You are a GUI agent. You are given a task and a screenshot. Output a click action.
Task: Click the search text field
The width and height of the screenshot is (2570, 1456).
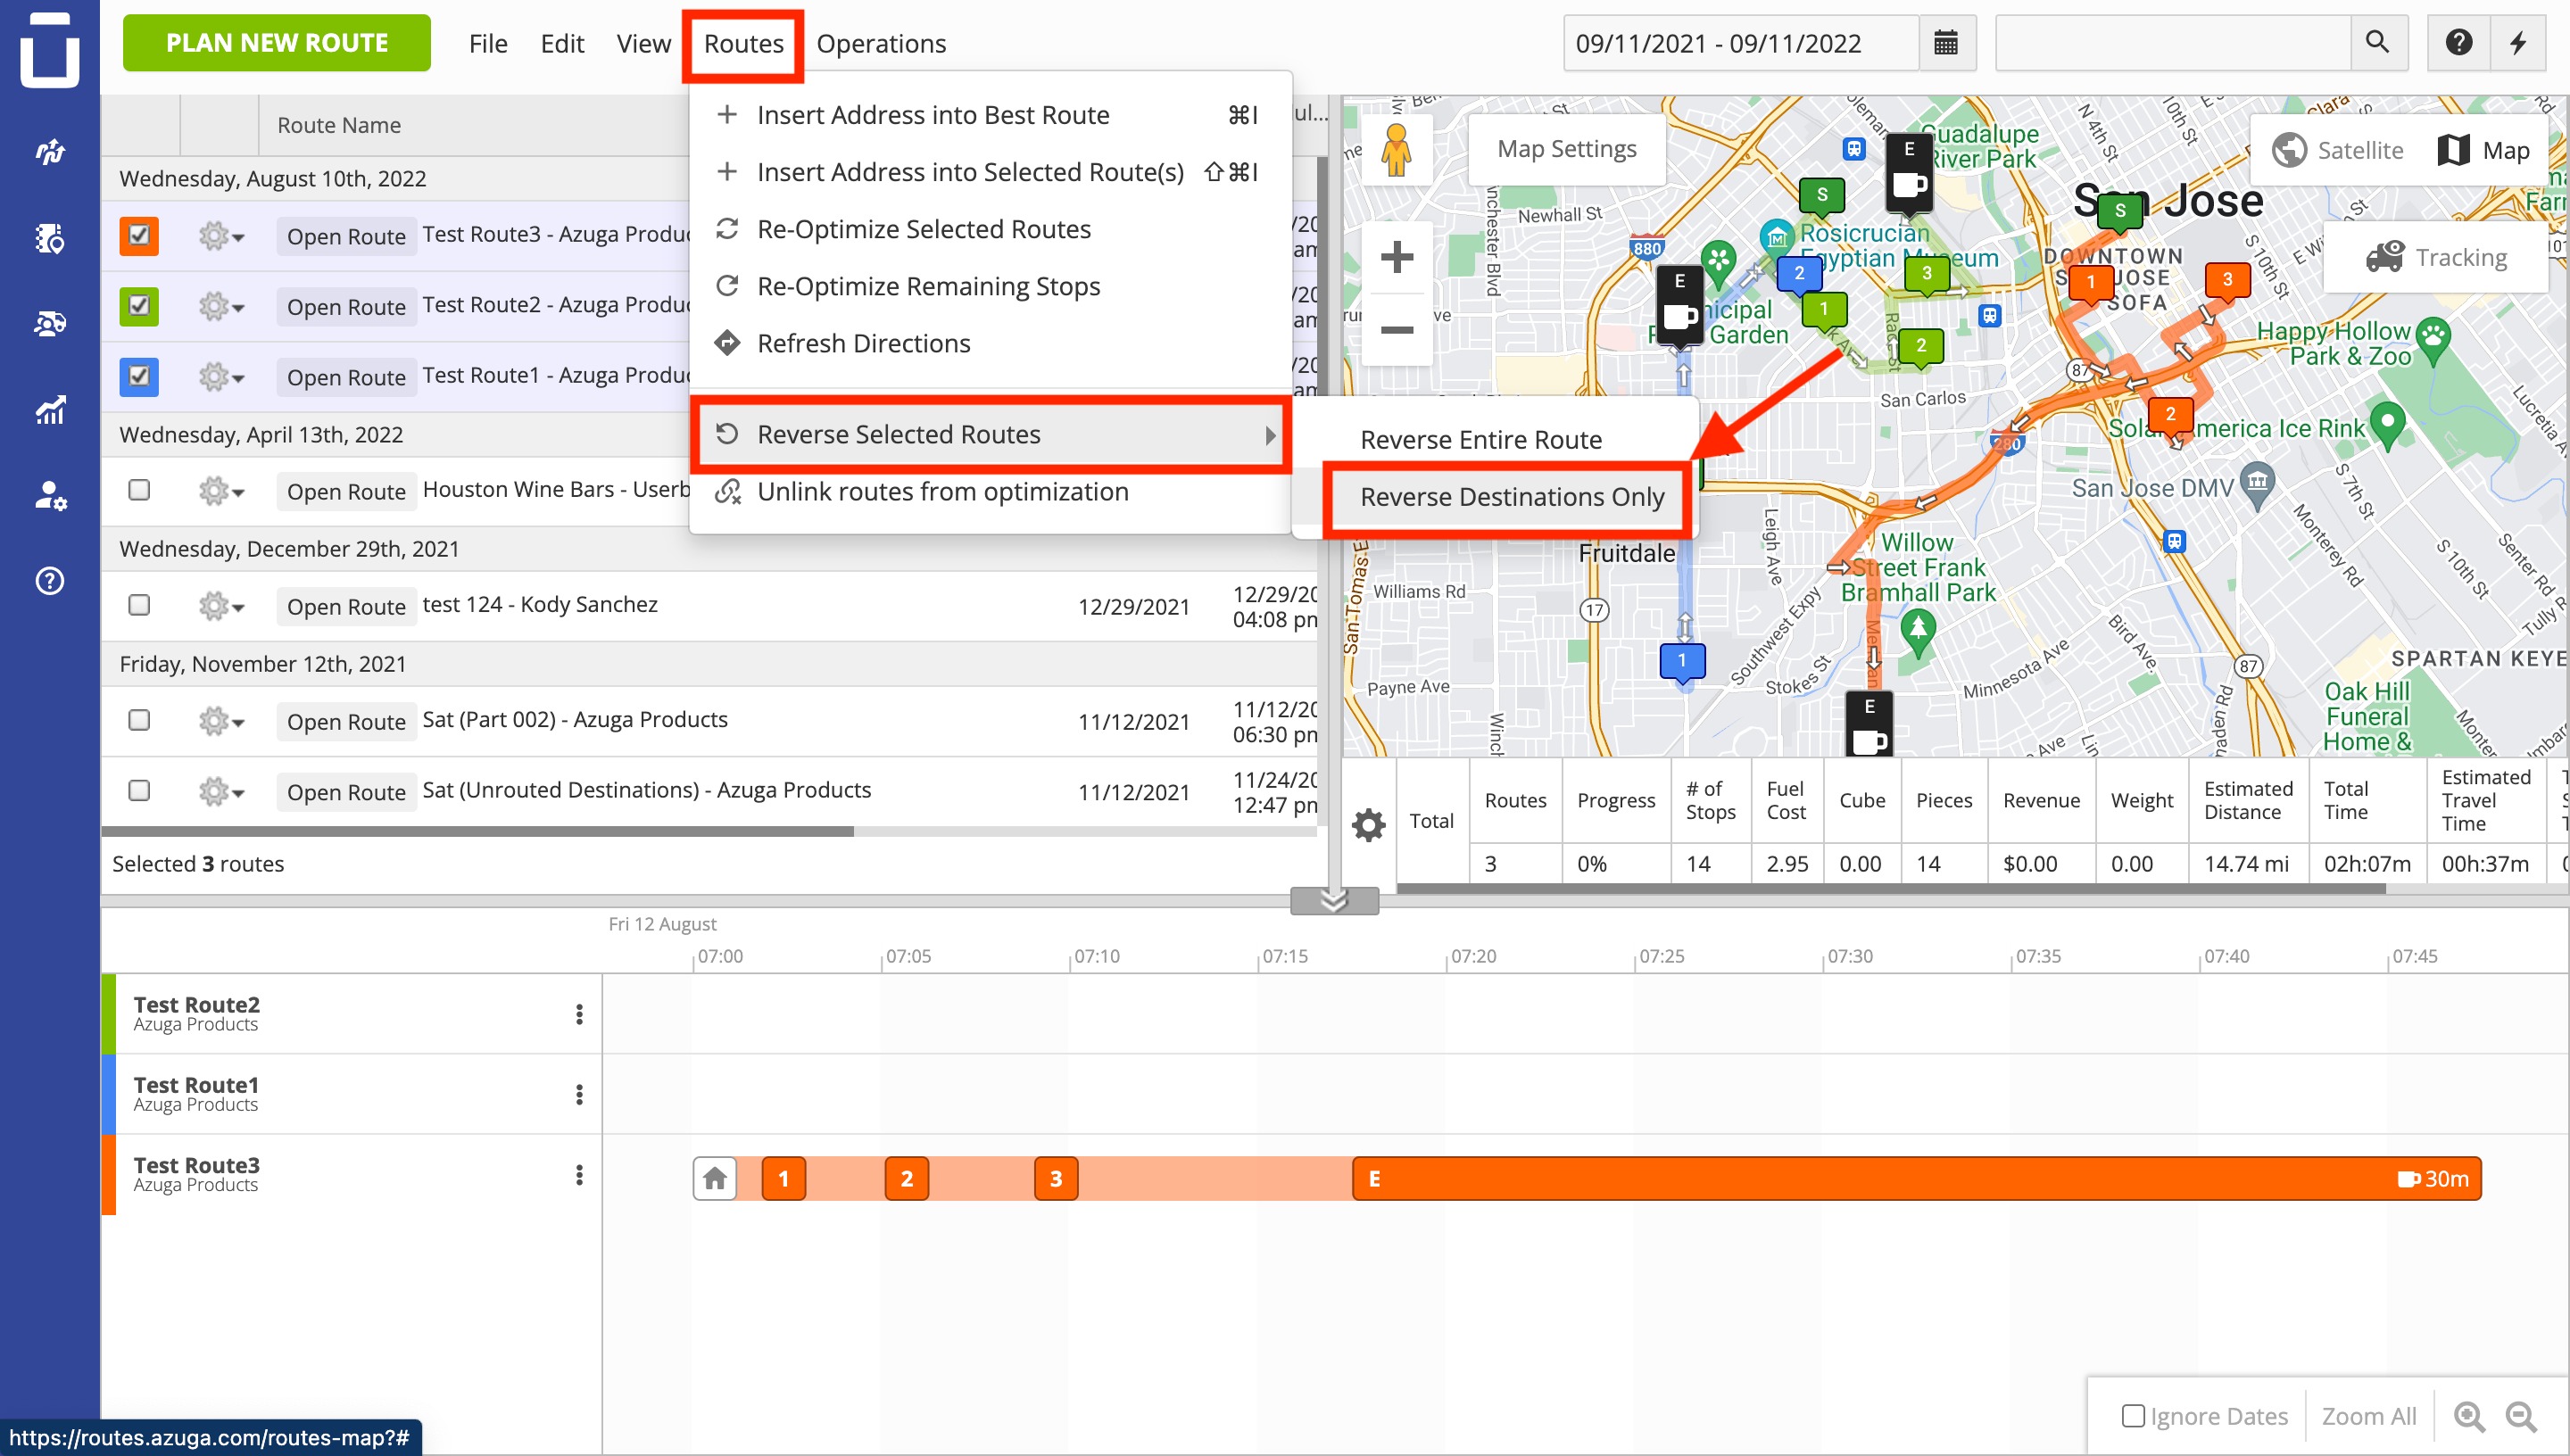click(2173, 43)
